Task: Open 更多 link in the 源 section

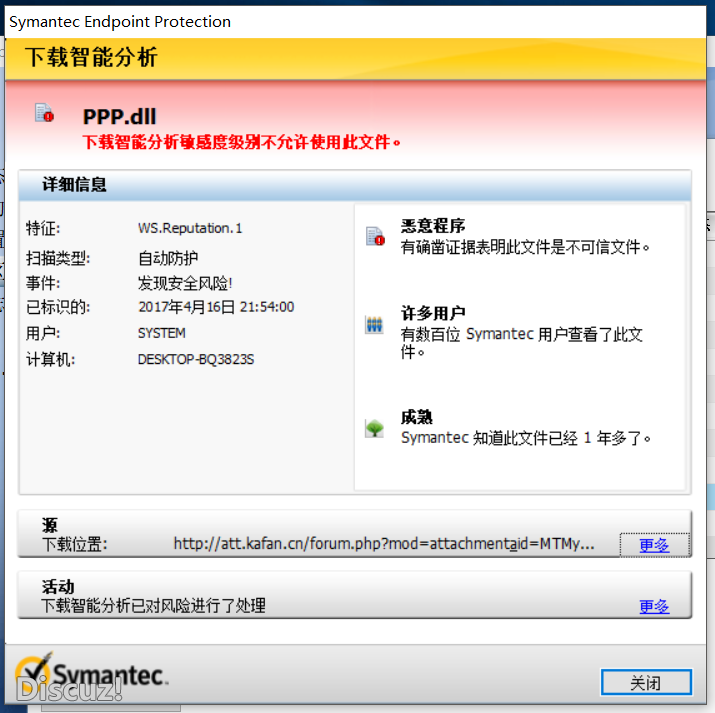Action: [654, 545]
